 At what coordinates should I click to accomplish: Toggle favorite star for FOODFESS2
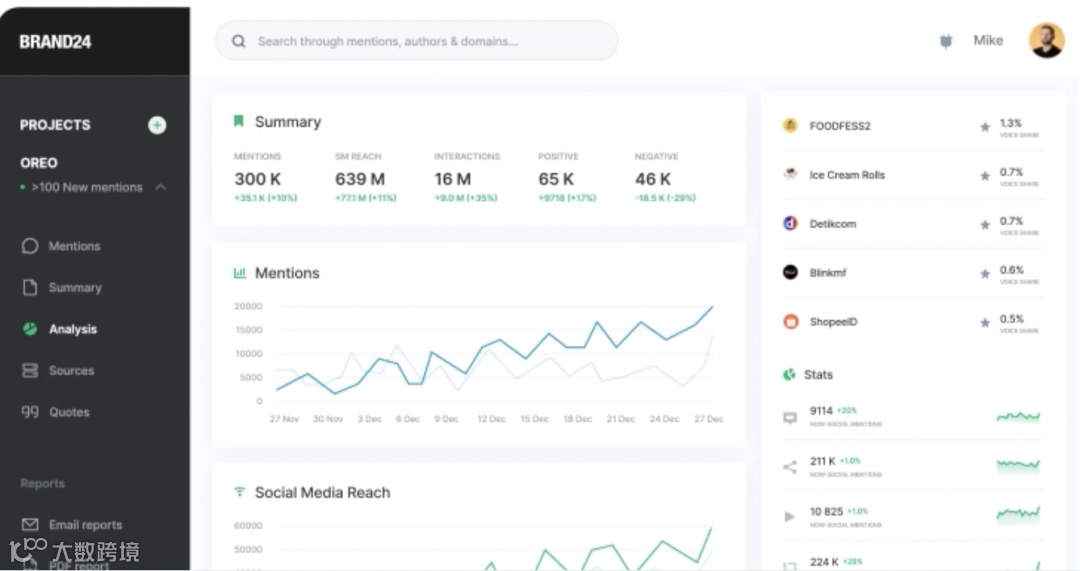(x=985, y=127)
